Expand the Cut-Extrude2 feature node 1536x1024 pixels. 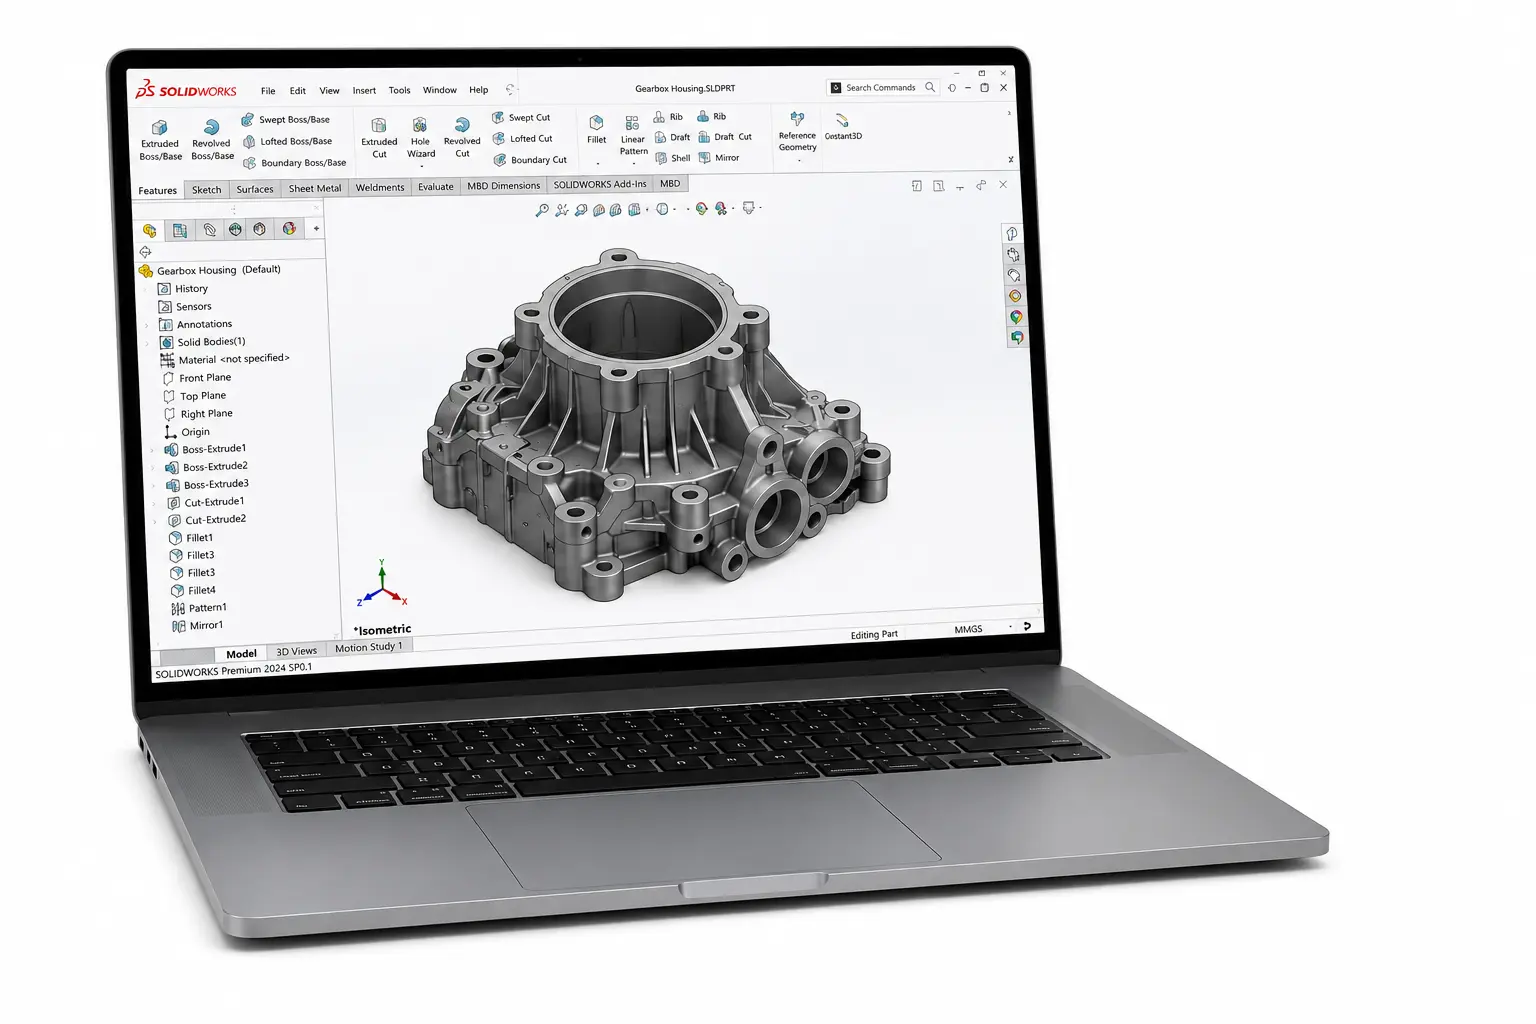click(155, 522)
